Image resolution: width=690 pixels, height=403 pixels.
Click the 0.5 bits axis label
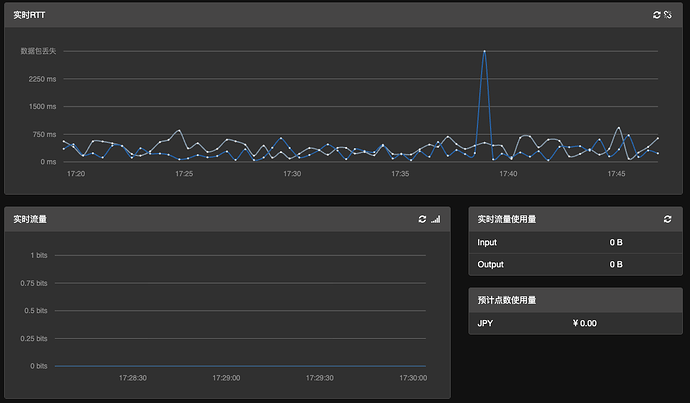click(36, 311)
